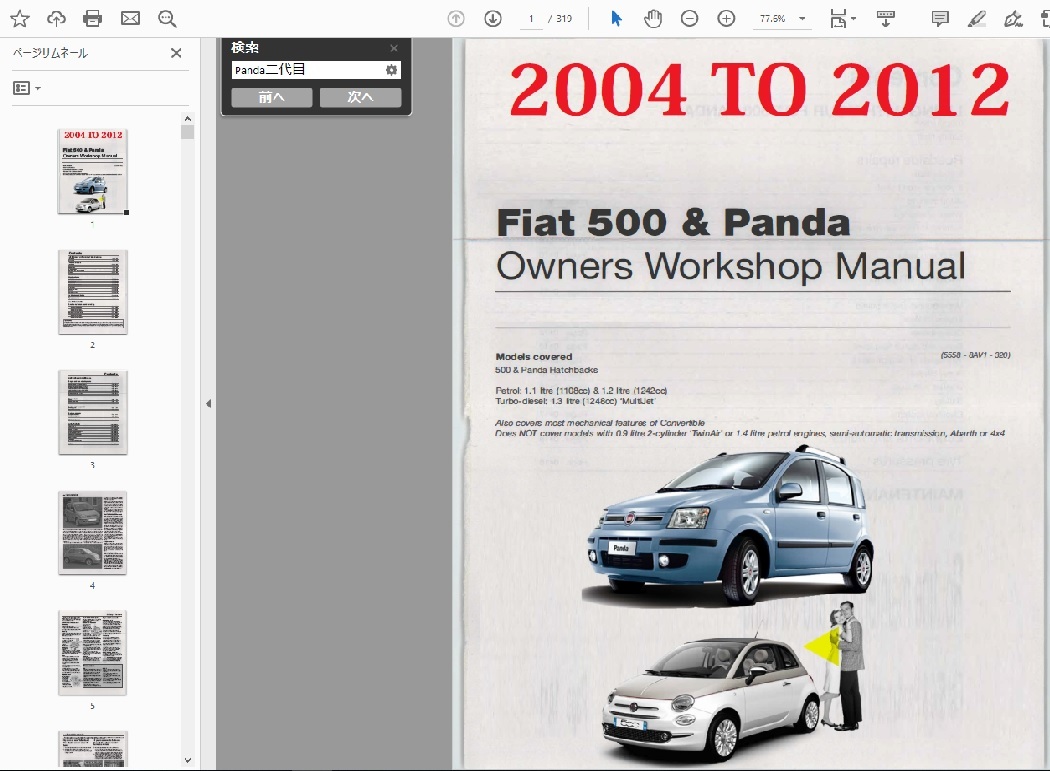
Task: Zoom in with the plus icon
Action: pyautogui.click(x=726, y=19)
